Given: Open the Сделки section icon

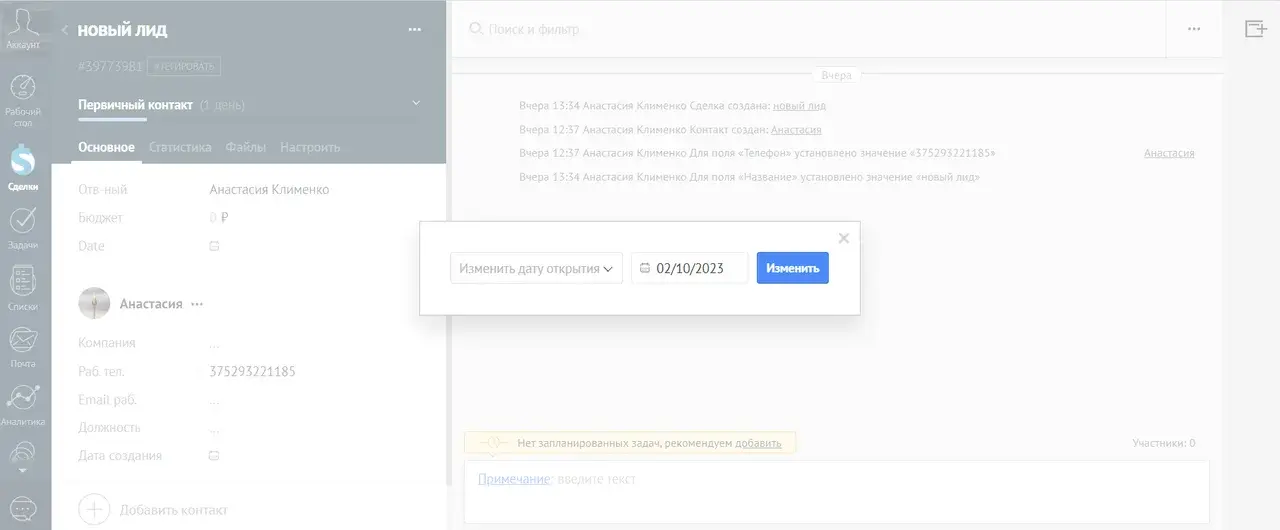Looking at the screenshot, I should tap(22, 159).
